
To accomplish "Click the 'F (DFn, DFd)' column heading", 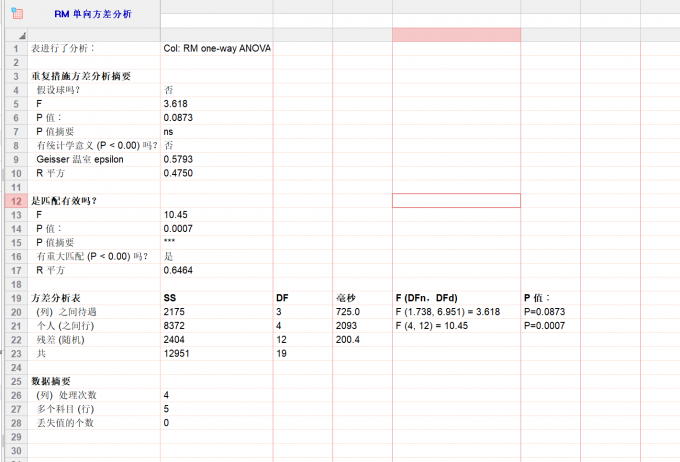I will click(426, 298).
